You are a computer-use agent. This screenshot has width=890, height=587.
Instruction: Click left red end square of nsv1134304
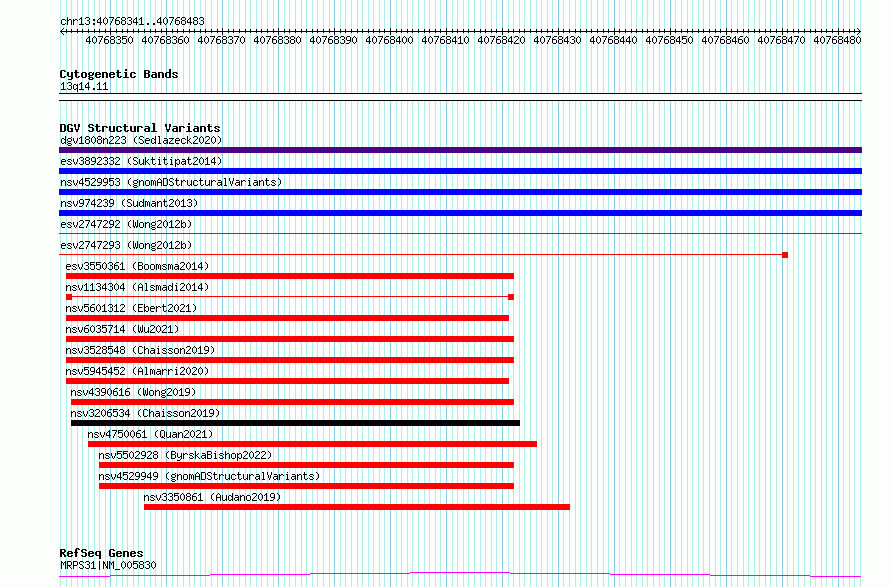(x=69, y=297)
